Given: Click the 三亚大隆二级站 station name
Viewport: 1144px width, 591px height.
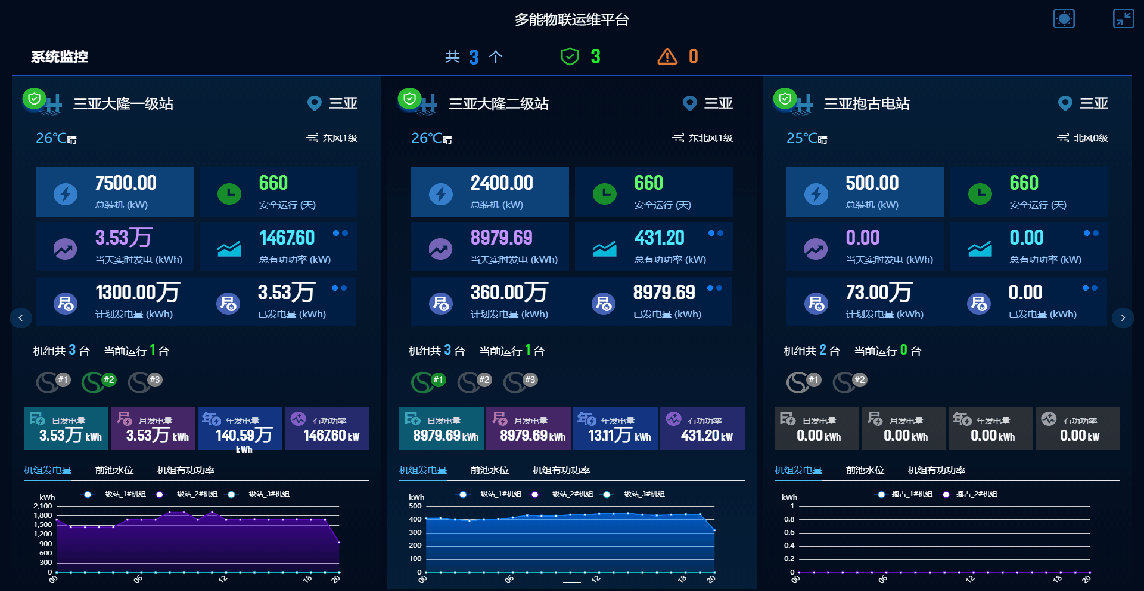Looking at the screenshot, I should pos(498,104).
